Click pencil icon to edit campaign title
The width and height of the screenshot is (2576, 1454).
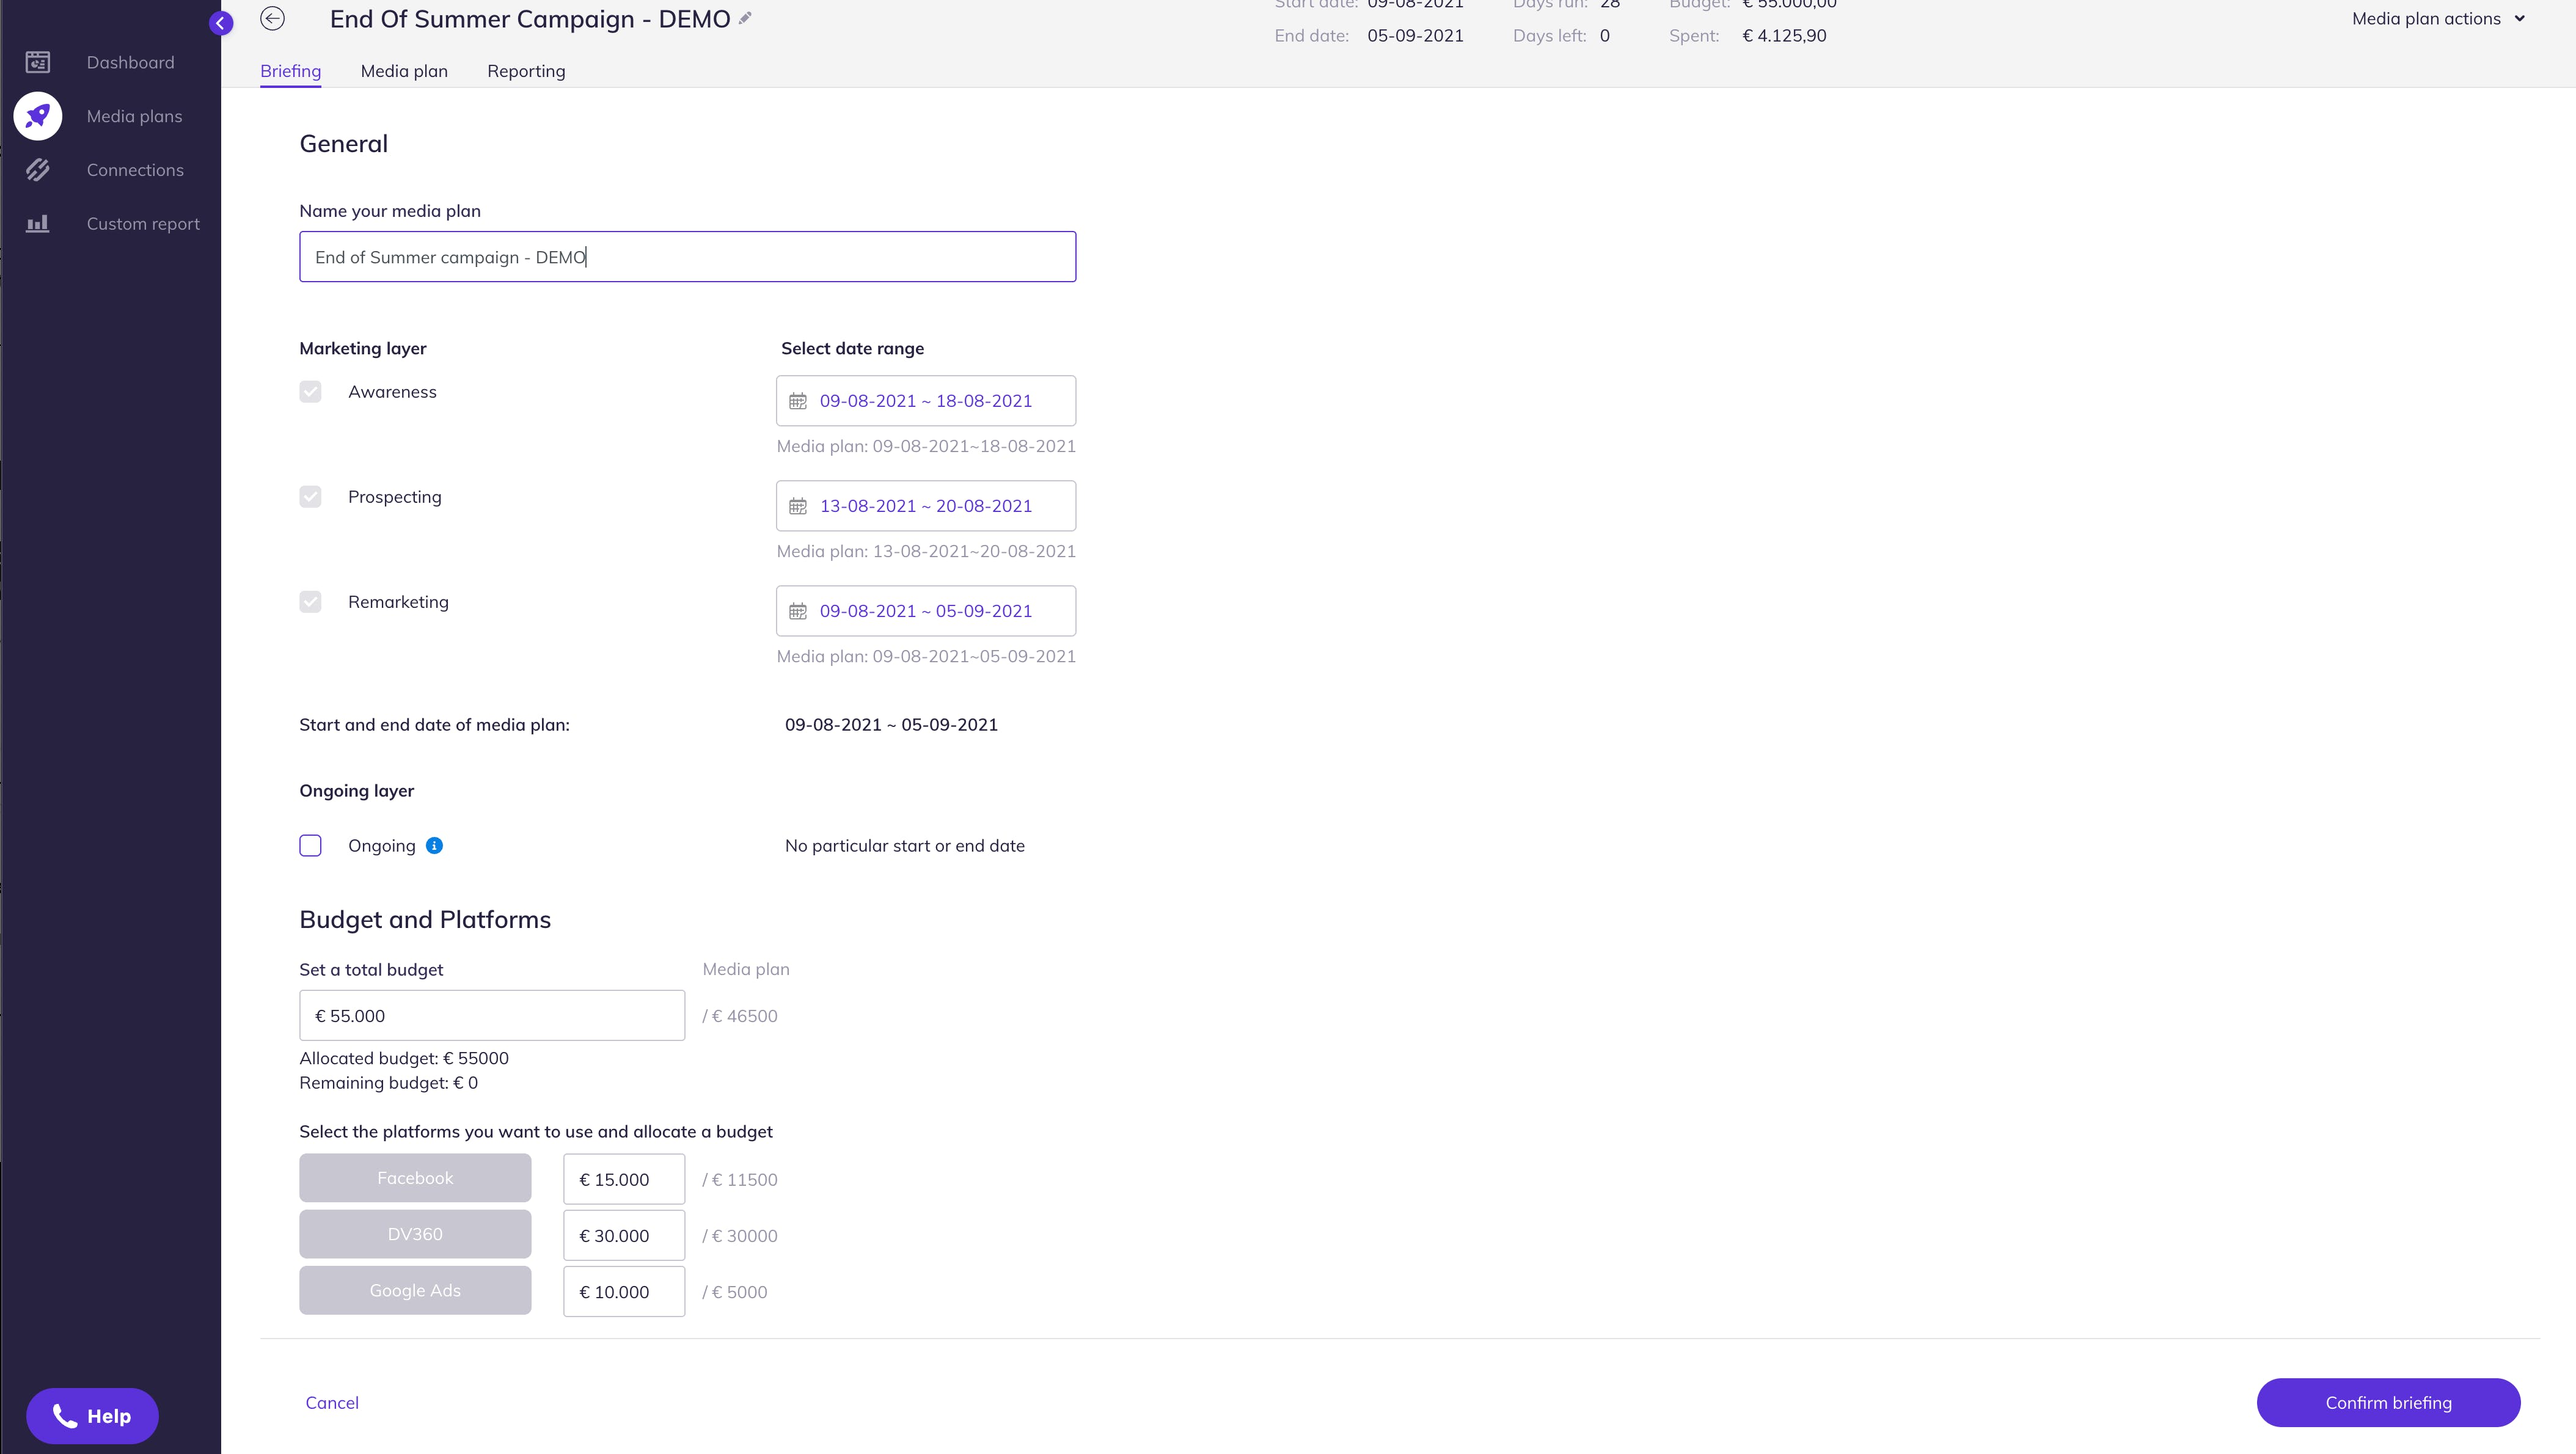745,18
